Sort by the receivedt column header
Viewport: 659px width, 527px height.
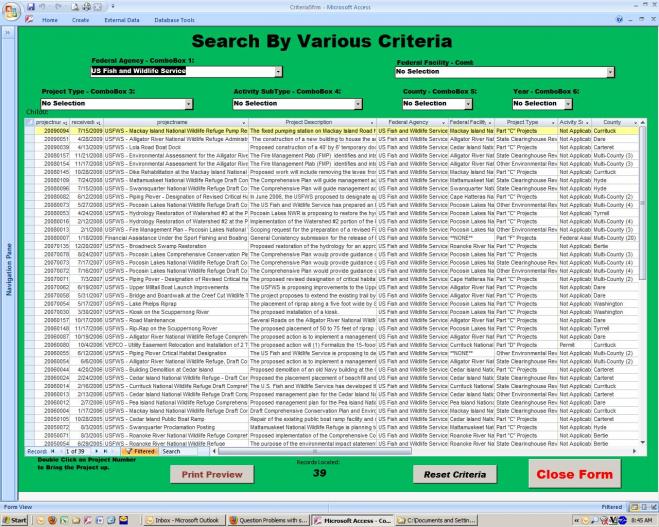[86, 122]
